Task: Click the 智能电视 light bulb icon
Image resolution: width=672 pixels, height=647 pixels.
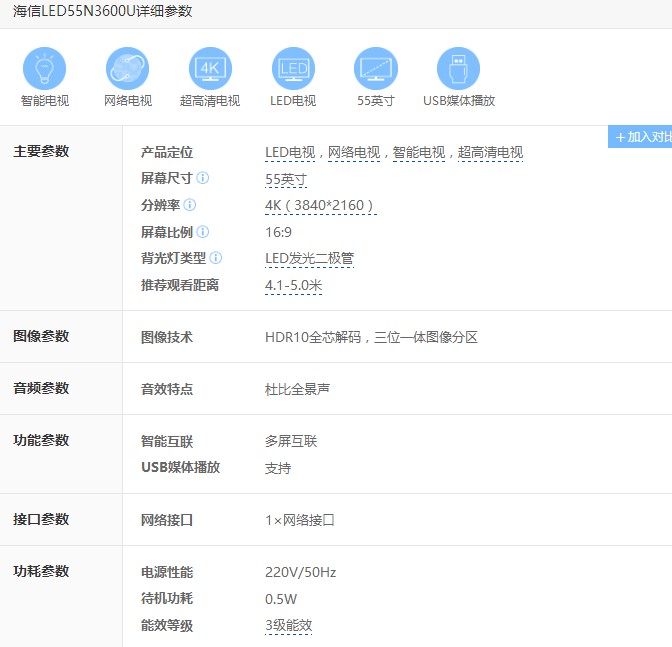Action: tap(45, 69)
